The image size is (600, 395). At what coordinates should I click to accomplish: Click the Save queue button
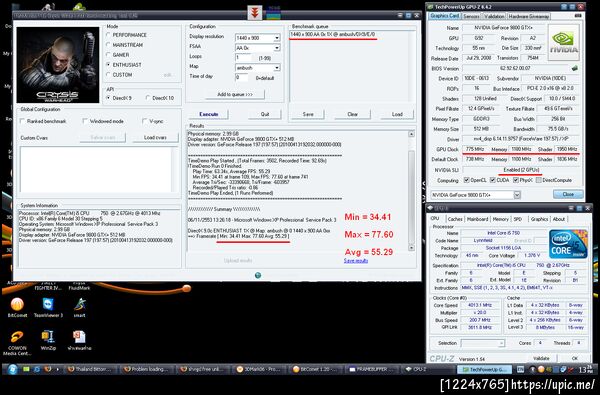click(x=308, y=114)
